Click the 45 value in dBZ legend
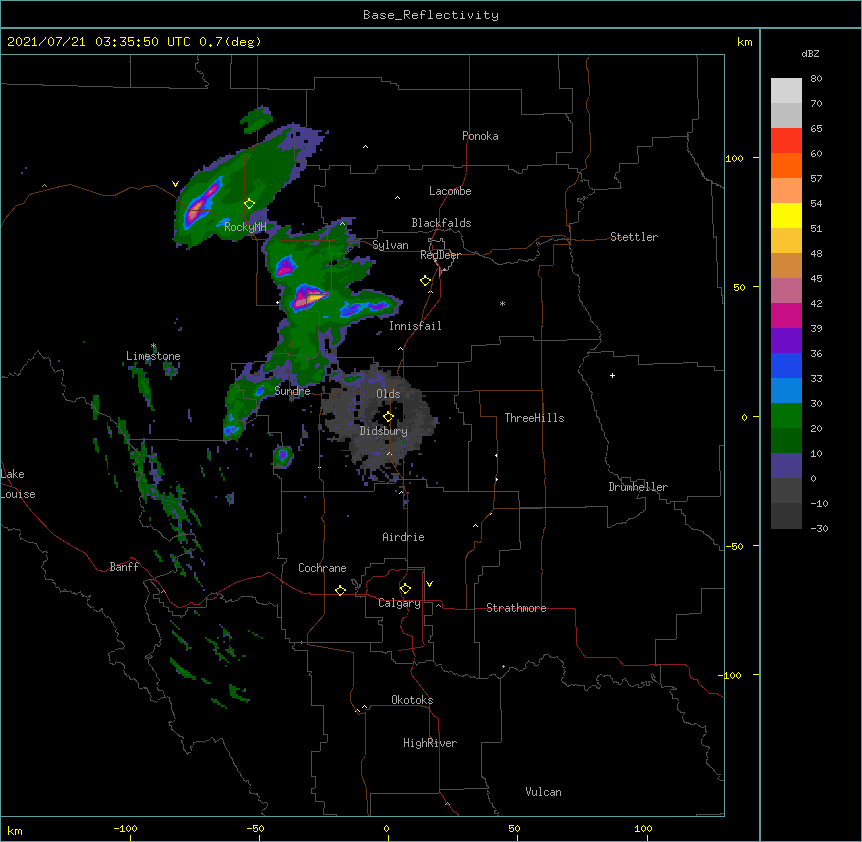 [x=816, y=279]
